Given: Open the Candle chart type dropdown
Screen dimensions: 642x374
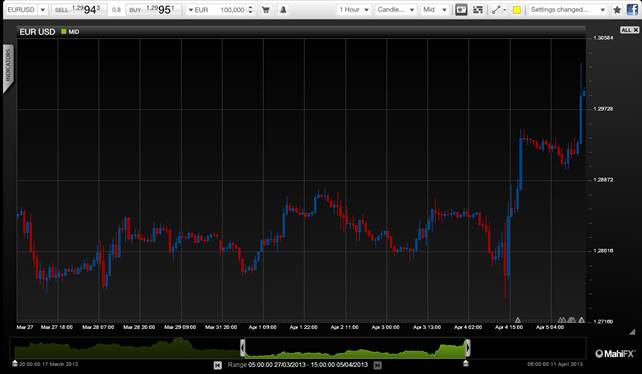Looking at the screenshot, I should point(396,9).
